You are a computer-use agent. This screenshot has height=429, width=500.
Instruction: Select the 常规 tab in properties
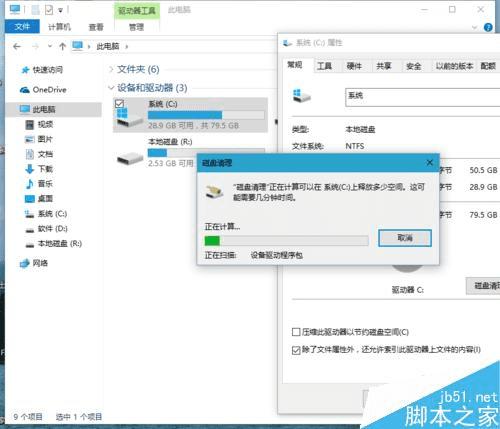295,65
